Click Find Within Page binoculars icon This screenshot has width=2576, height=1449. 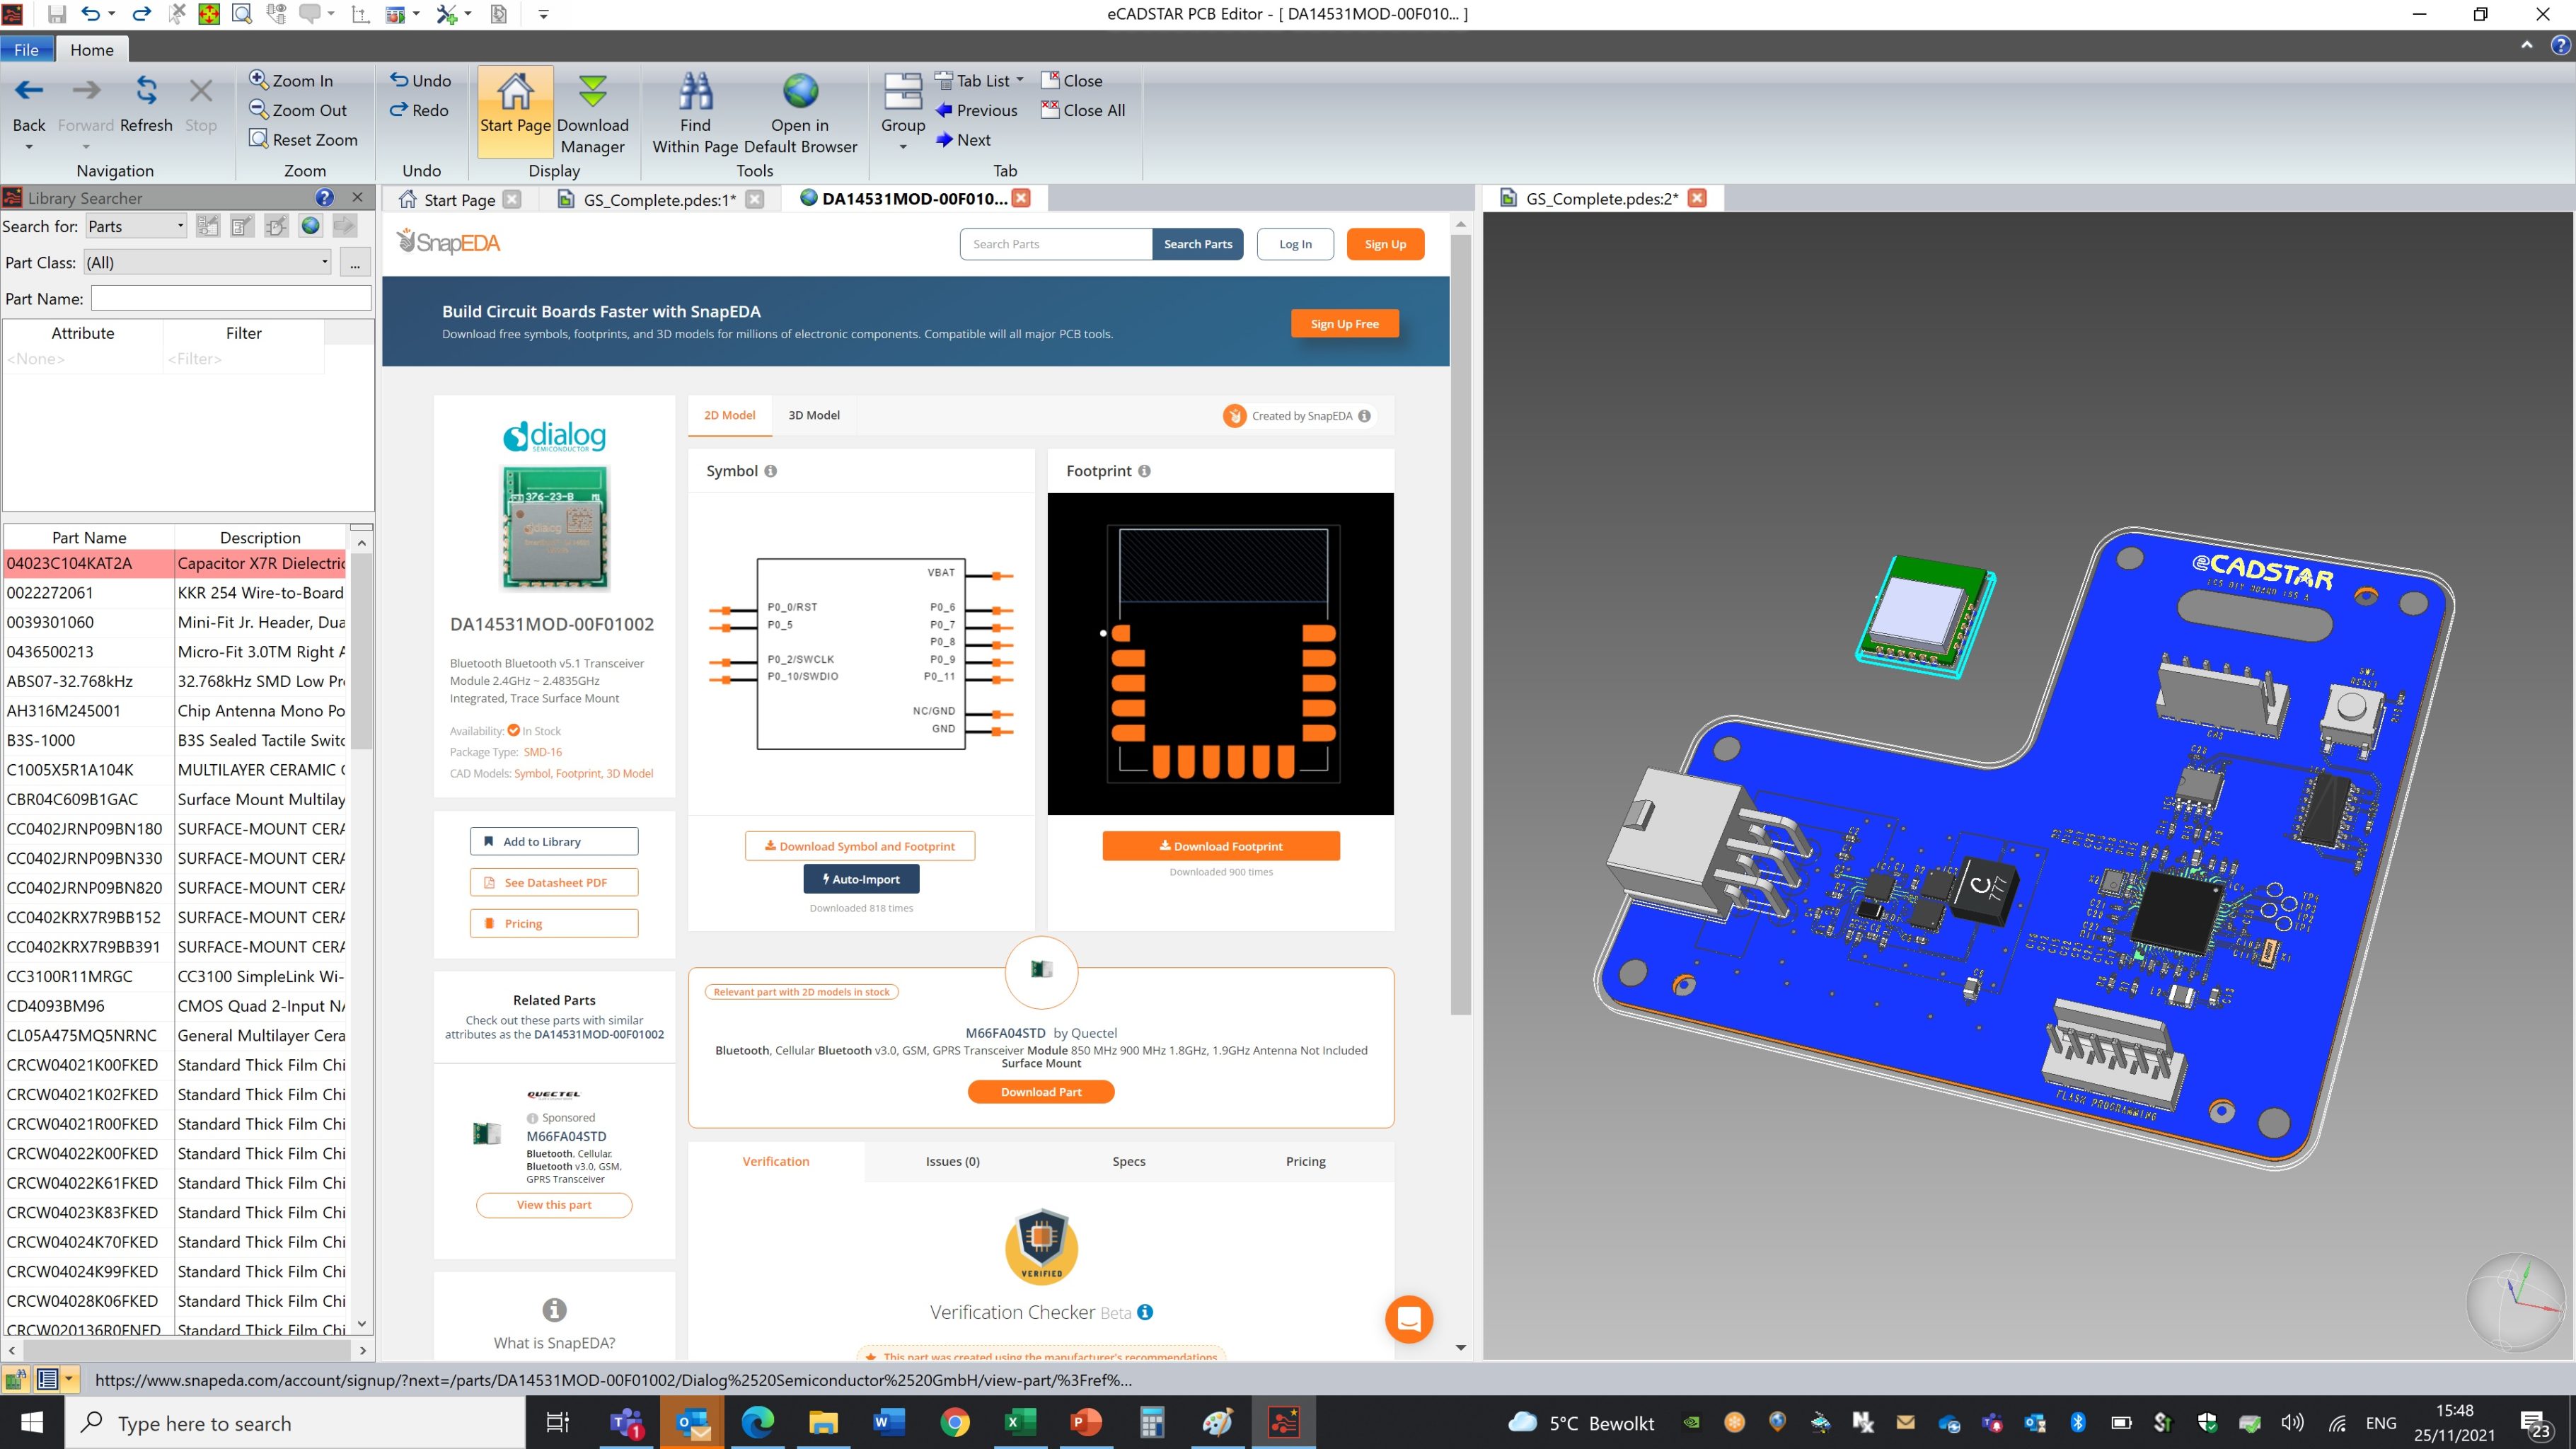(695, 91)
